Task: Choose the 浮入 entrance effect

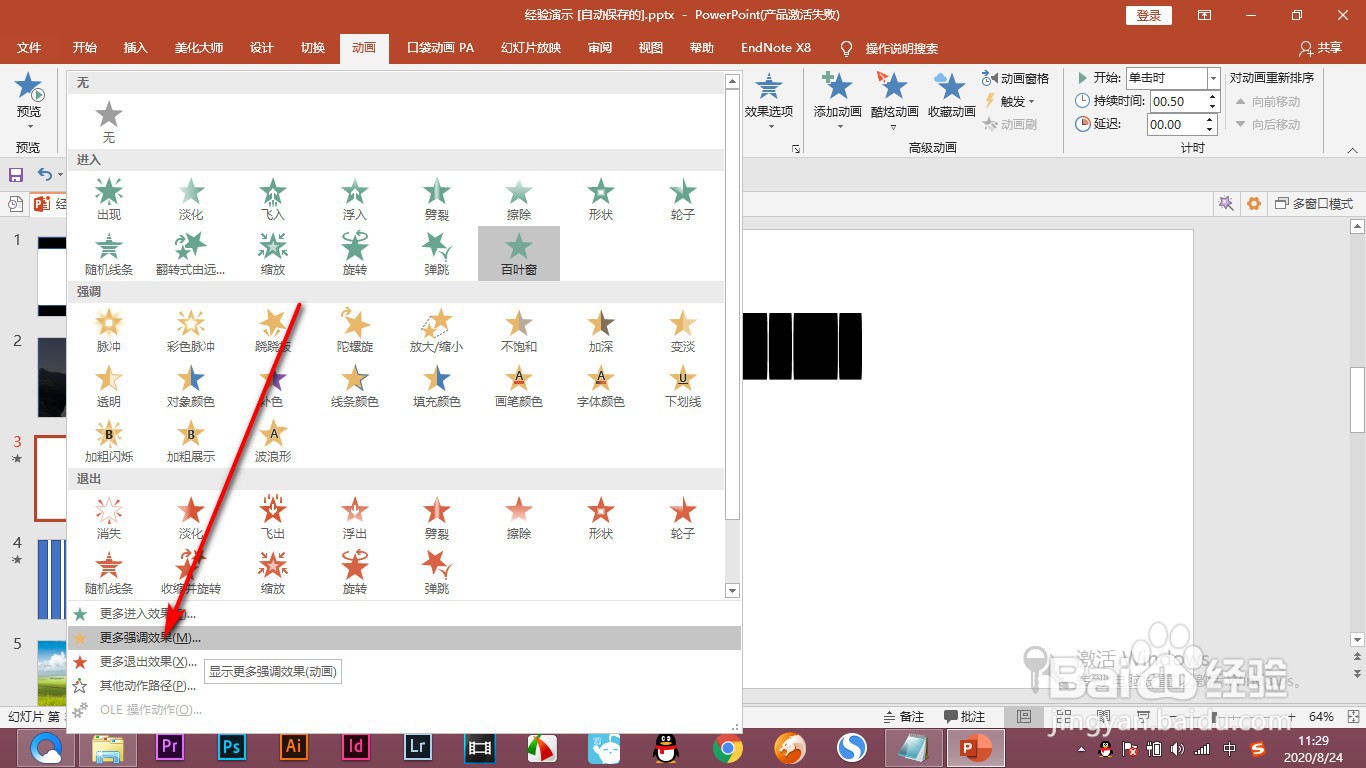Action: click(x=355, y=198)
